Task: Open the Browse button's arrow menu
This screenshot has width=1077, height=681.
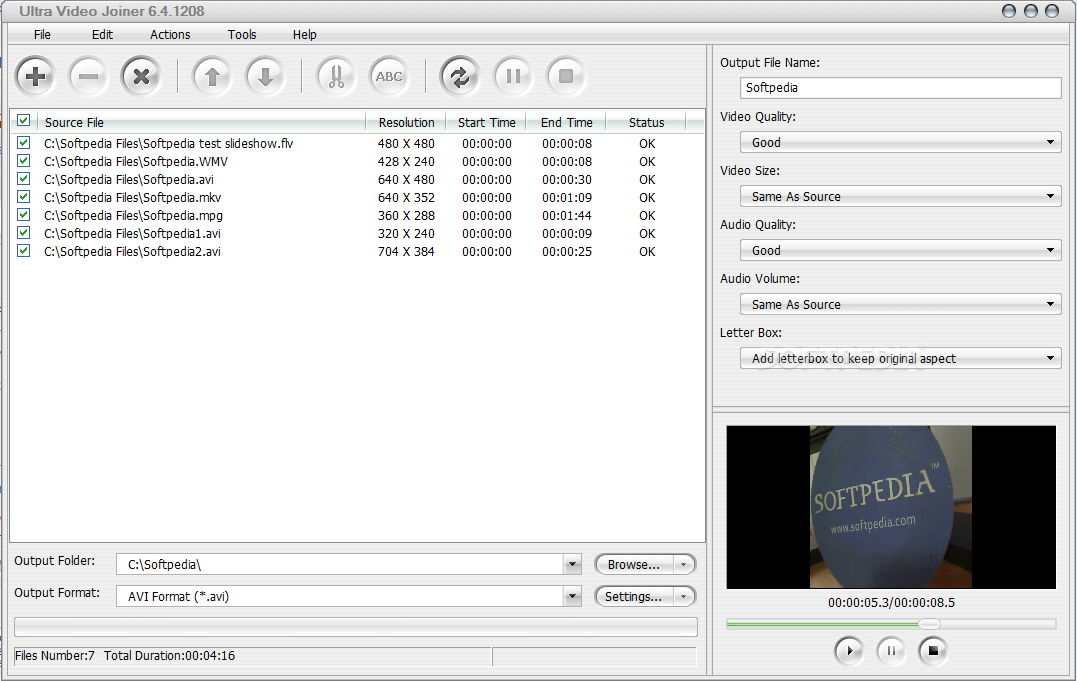Action: coord(683,564)
